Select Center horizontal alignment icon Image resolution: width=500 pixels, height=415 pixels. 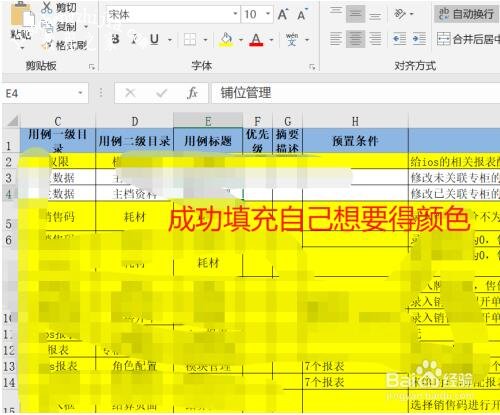[355, 39]
